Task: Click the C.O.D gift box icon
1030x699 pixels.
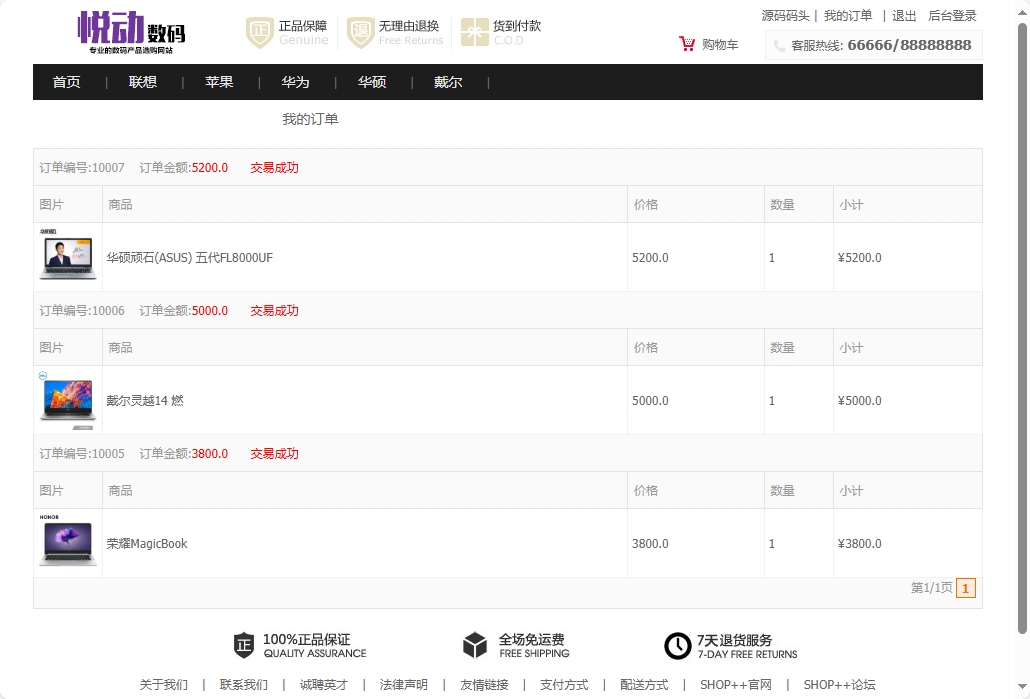Action: point(474,33)
